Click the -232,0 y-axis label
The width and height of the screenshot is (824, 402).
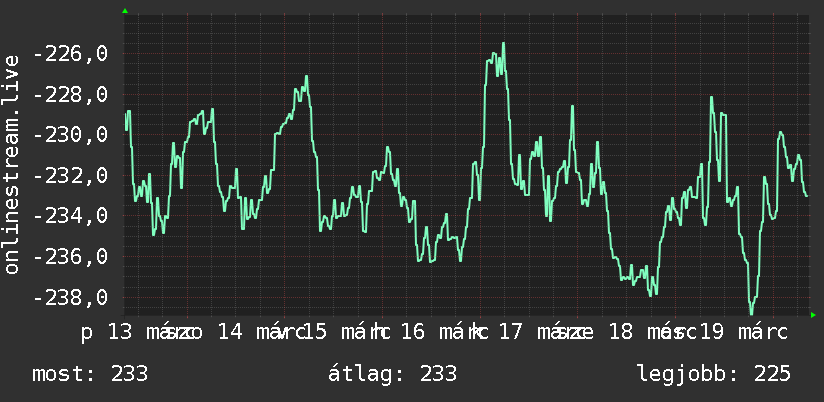click(71, 176)
